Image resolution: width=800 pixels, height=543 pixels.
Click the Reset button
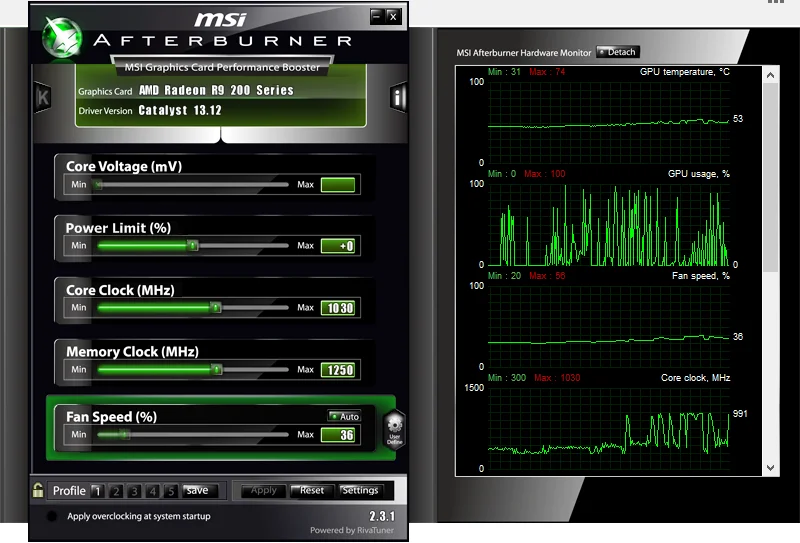tap(311, 490)
